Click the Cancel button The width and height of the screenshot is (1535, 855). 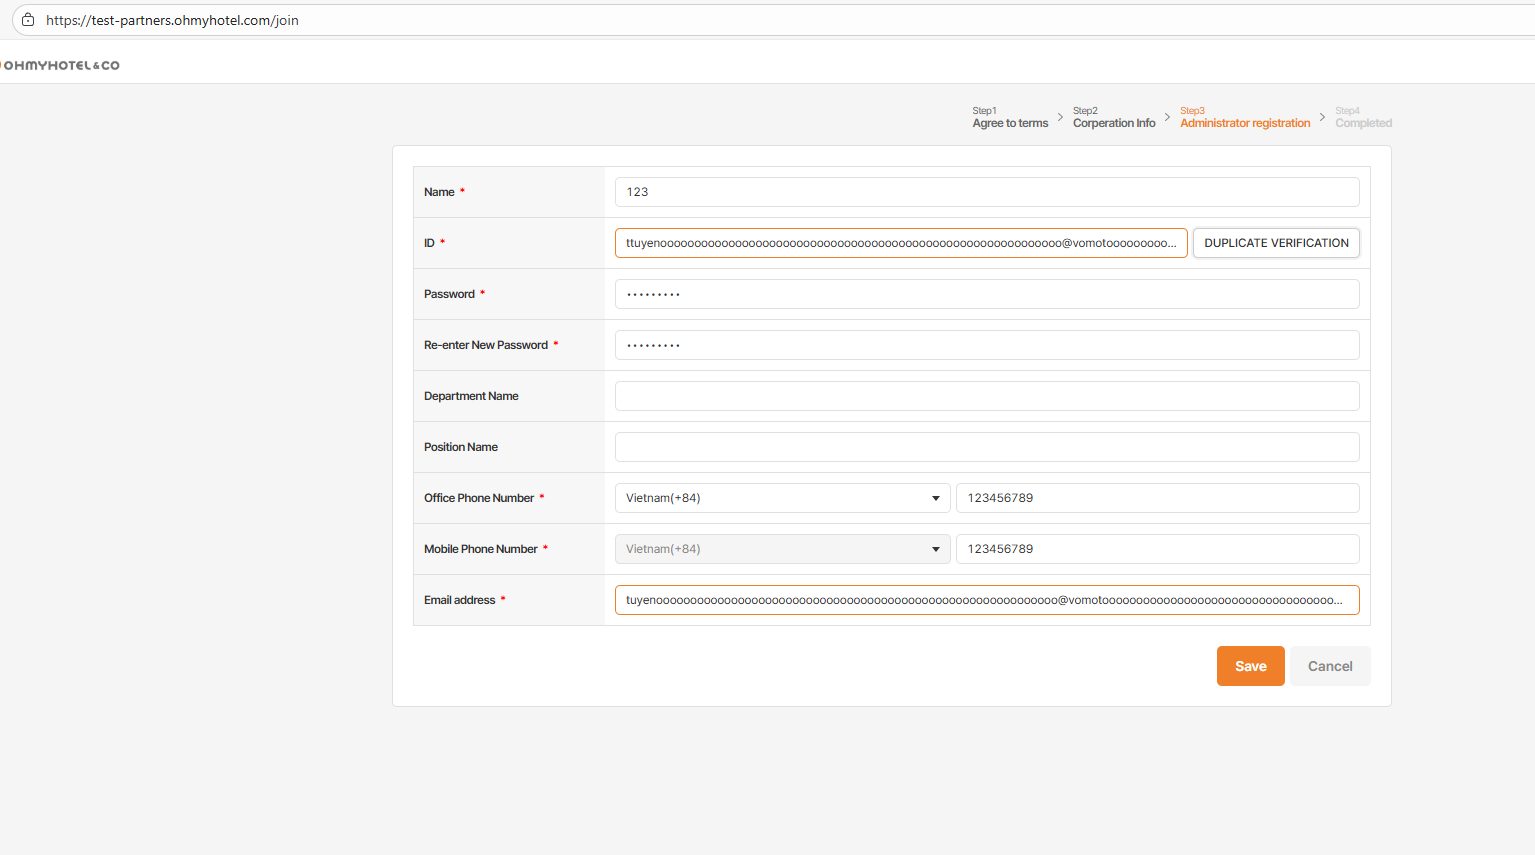click(1330, 666)
